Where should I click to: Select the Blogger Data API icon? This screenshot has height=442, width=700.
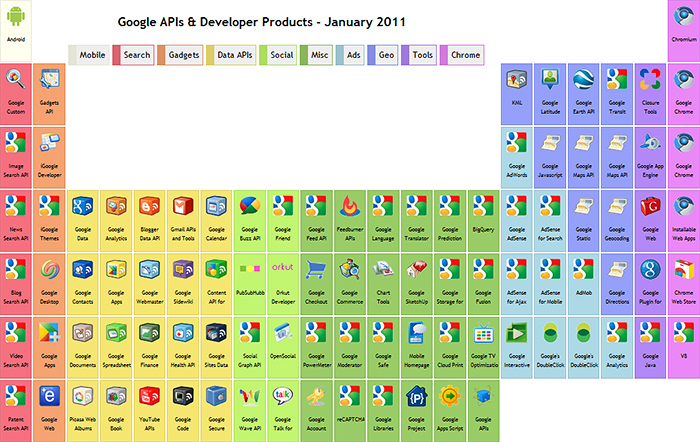150,206
